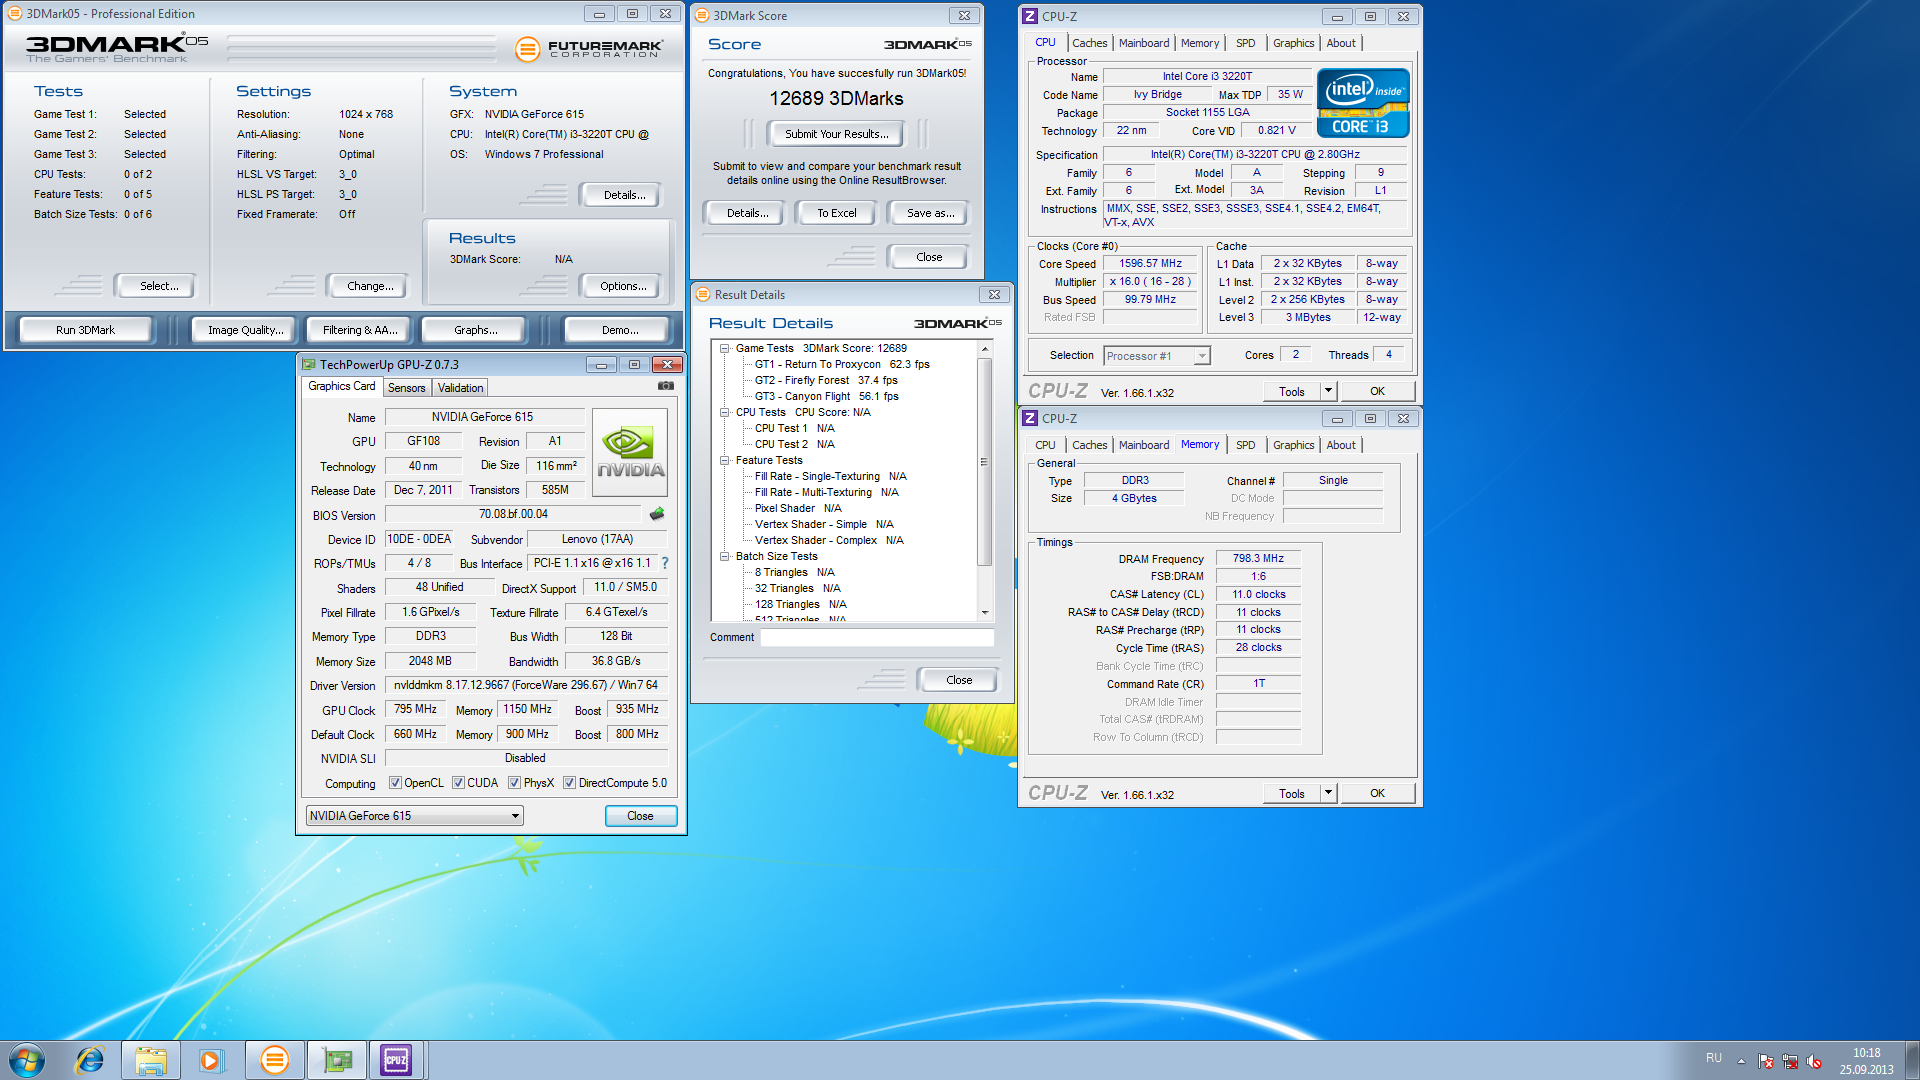Open the Windows Start orb
The image size is (1920, 1080).
coord(27,1060)
